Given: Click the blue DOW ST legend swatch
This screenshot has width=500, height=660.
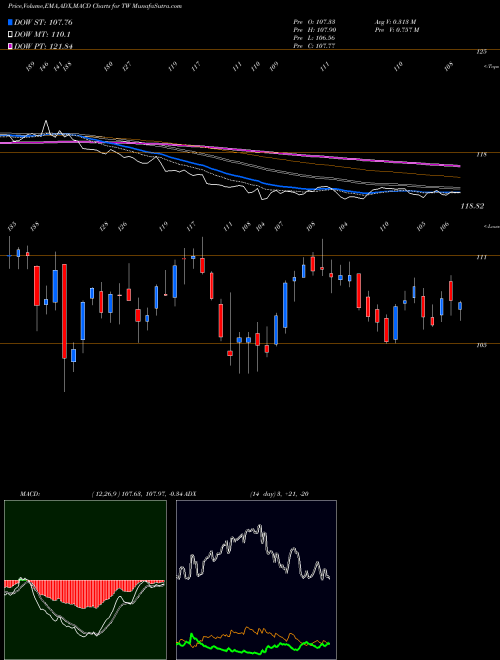Looking at the screenshot, I should click(10, 22).
